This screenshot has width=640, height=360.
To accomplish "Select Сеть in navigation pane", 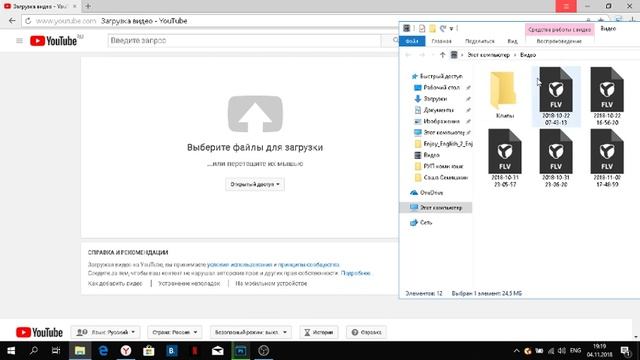I will [x=421, y=222].
